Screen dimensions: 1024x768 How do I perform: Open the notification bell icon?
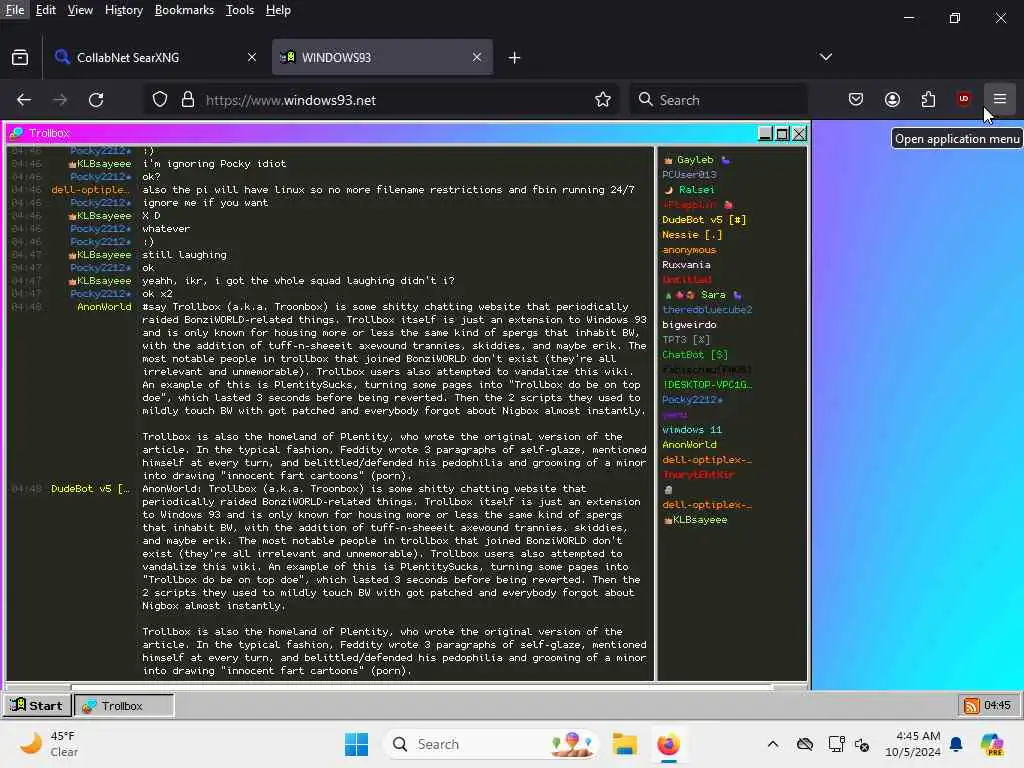coord(956,744)
